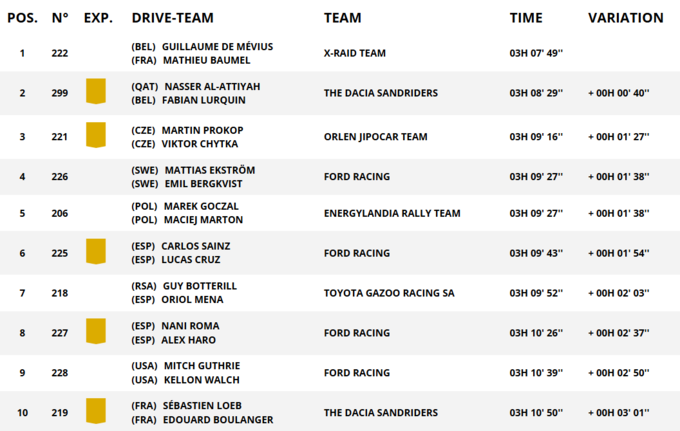
Task: Click the DRIVE-TEAM column header
Action: coord(173,18)
